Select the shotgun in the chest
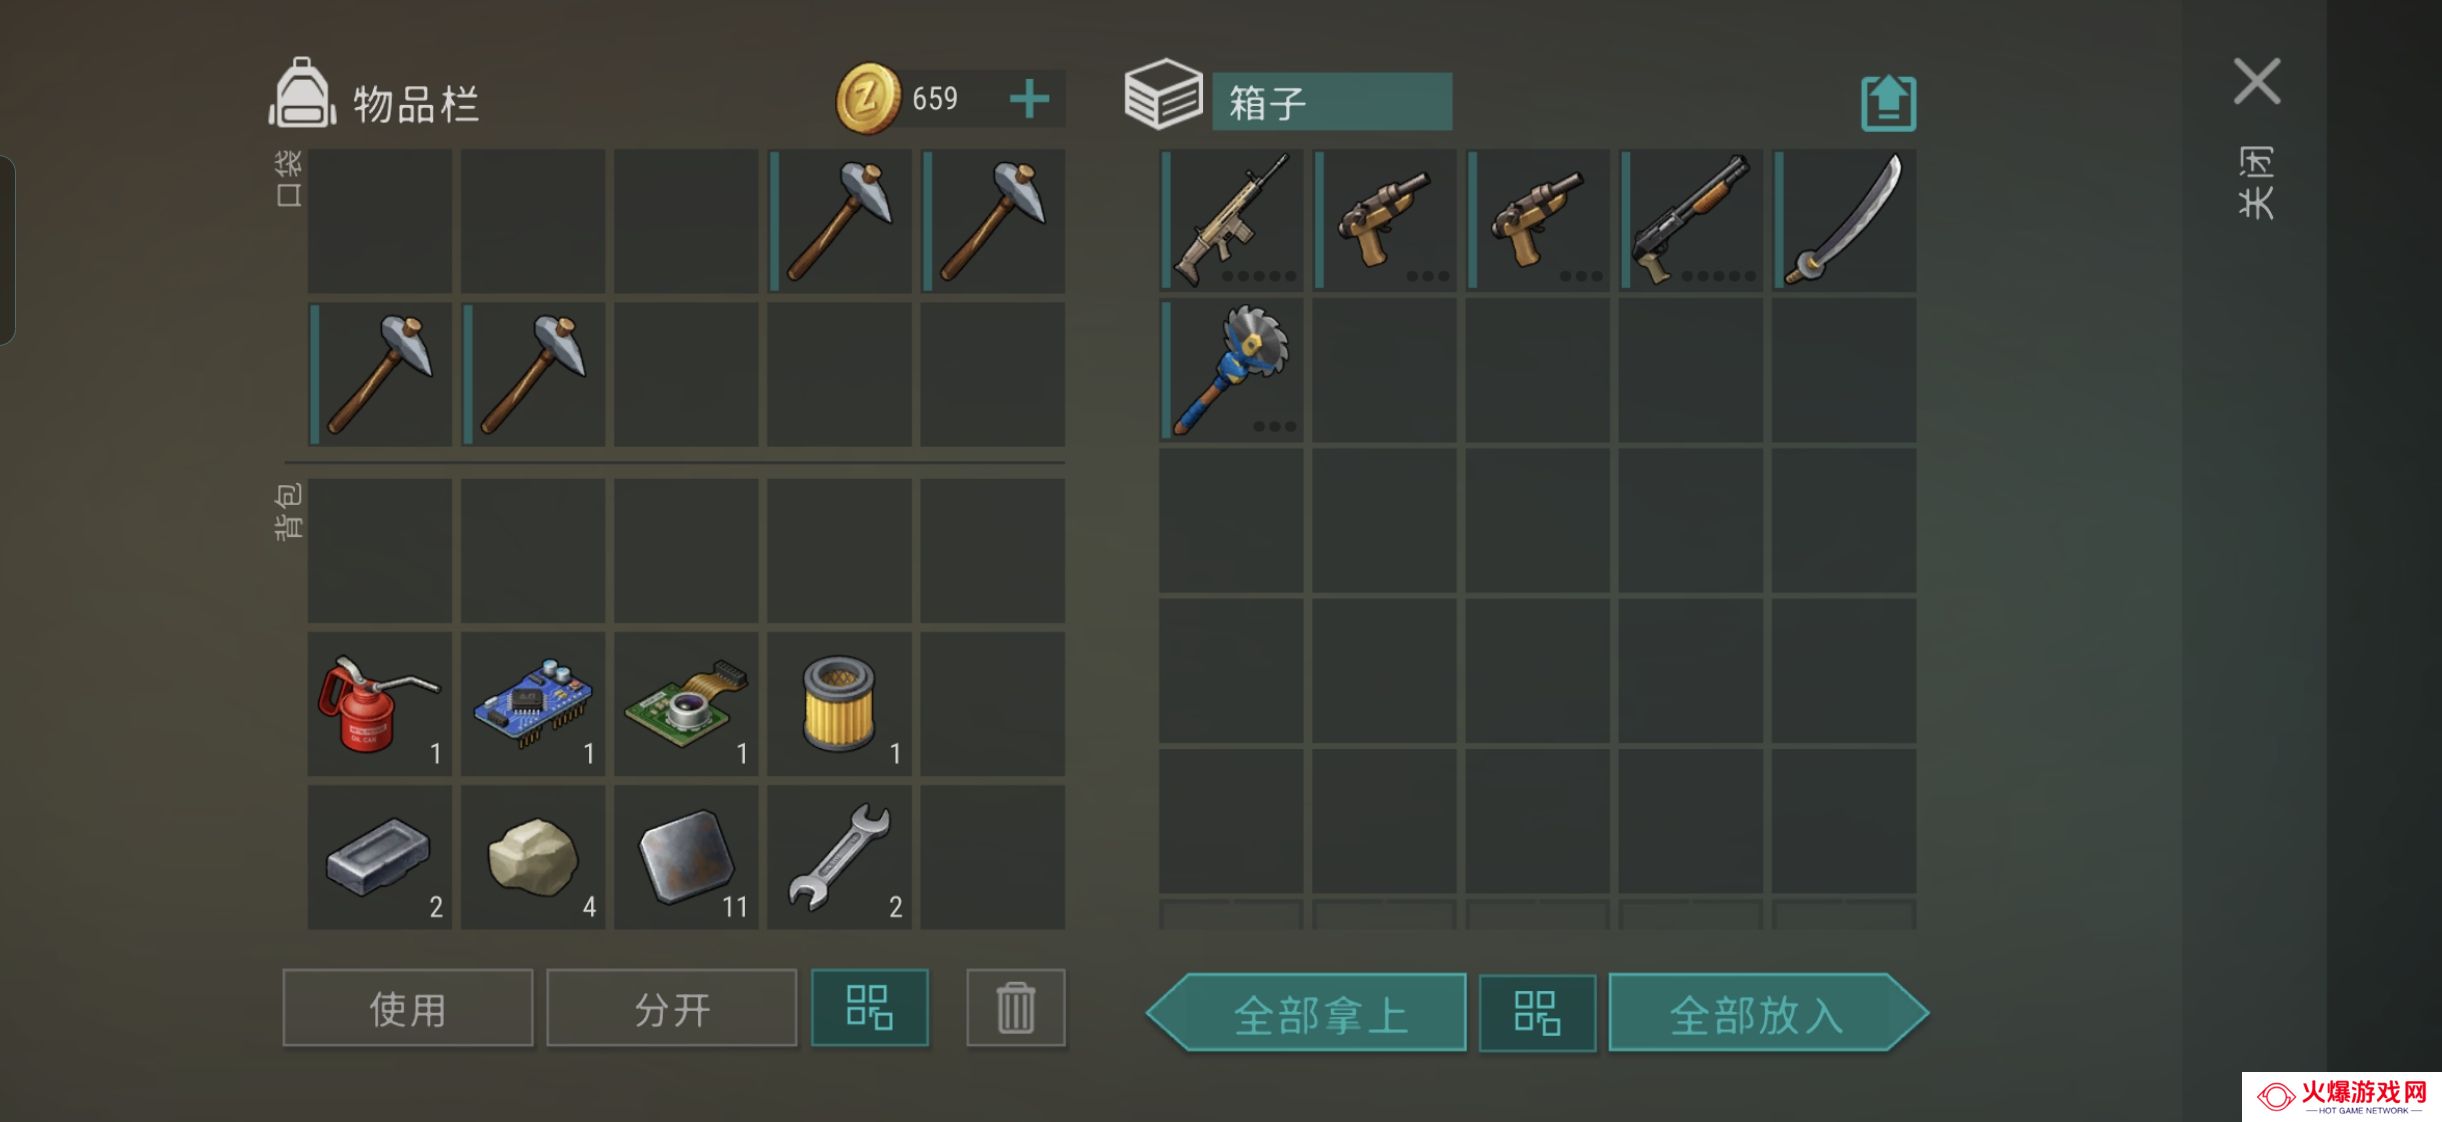This screenshot has width=2442, height=1122. pyautogui.click(x=1691, y=220)
